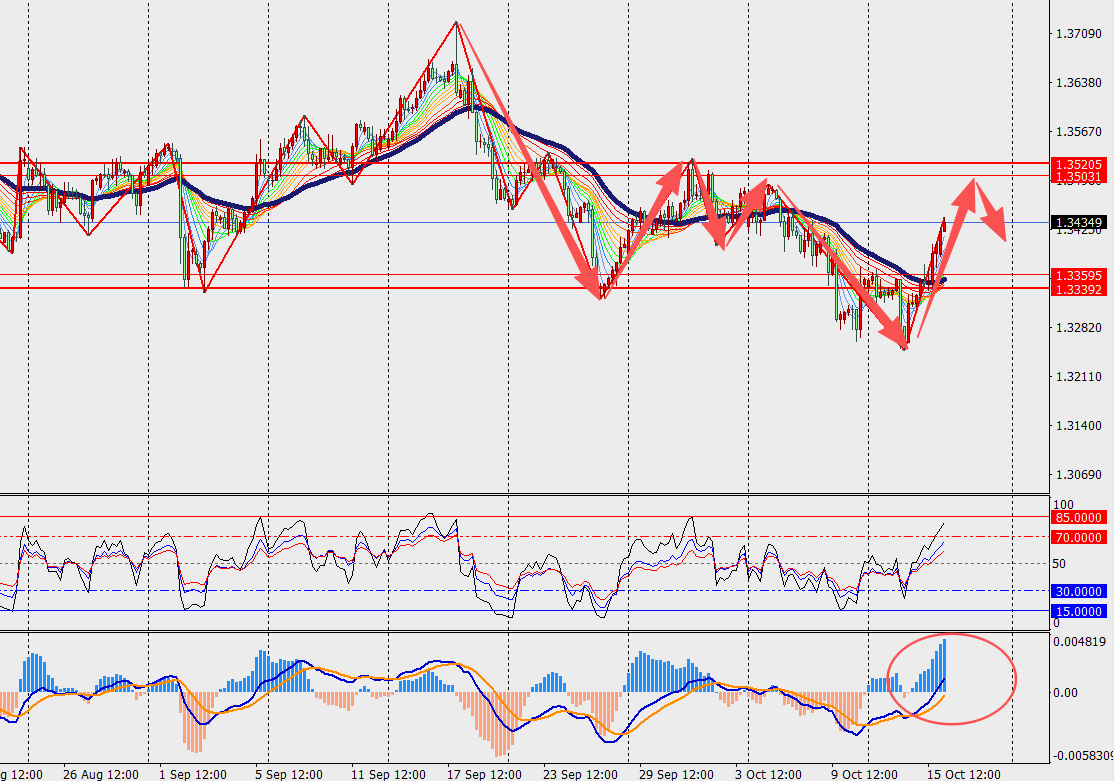Click the 15 Oct 12:00 time label
This screenshot has height=781, width=1114.
pyautogui.click(x=963, y=774)
